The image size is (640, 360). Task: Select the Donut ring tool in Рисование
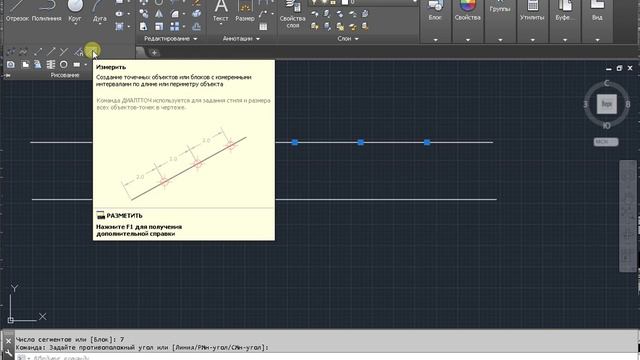pyautogui.click(x=64, y=64)
